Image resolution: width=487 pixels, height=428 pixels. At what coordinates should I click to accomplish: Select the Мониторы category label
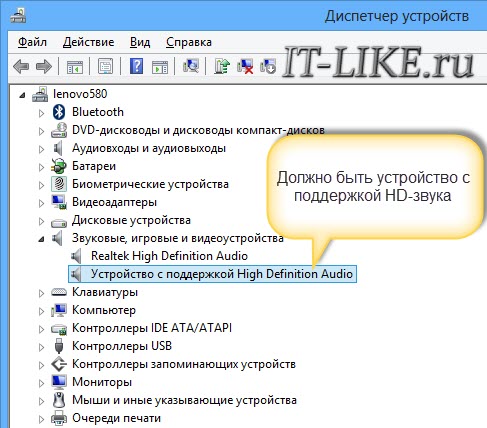(x=102, y=382)
